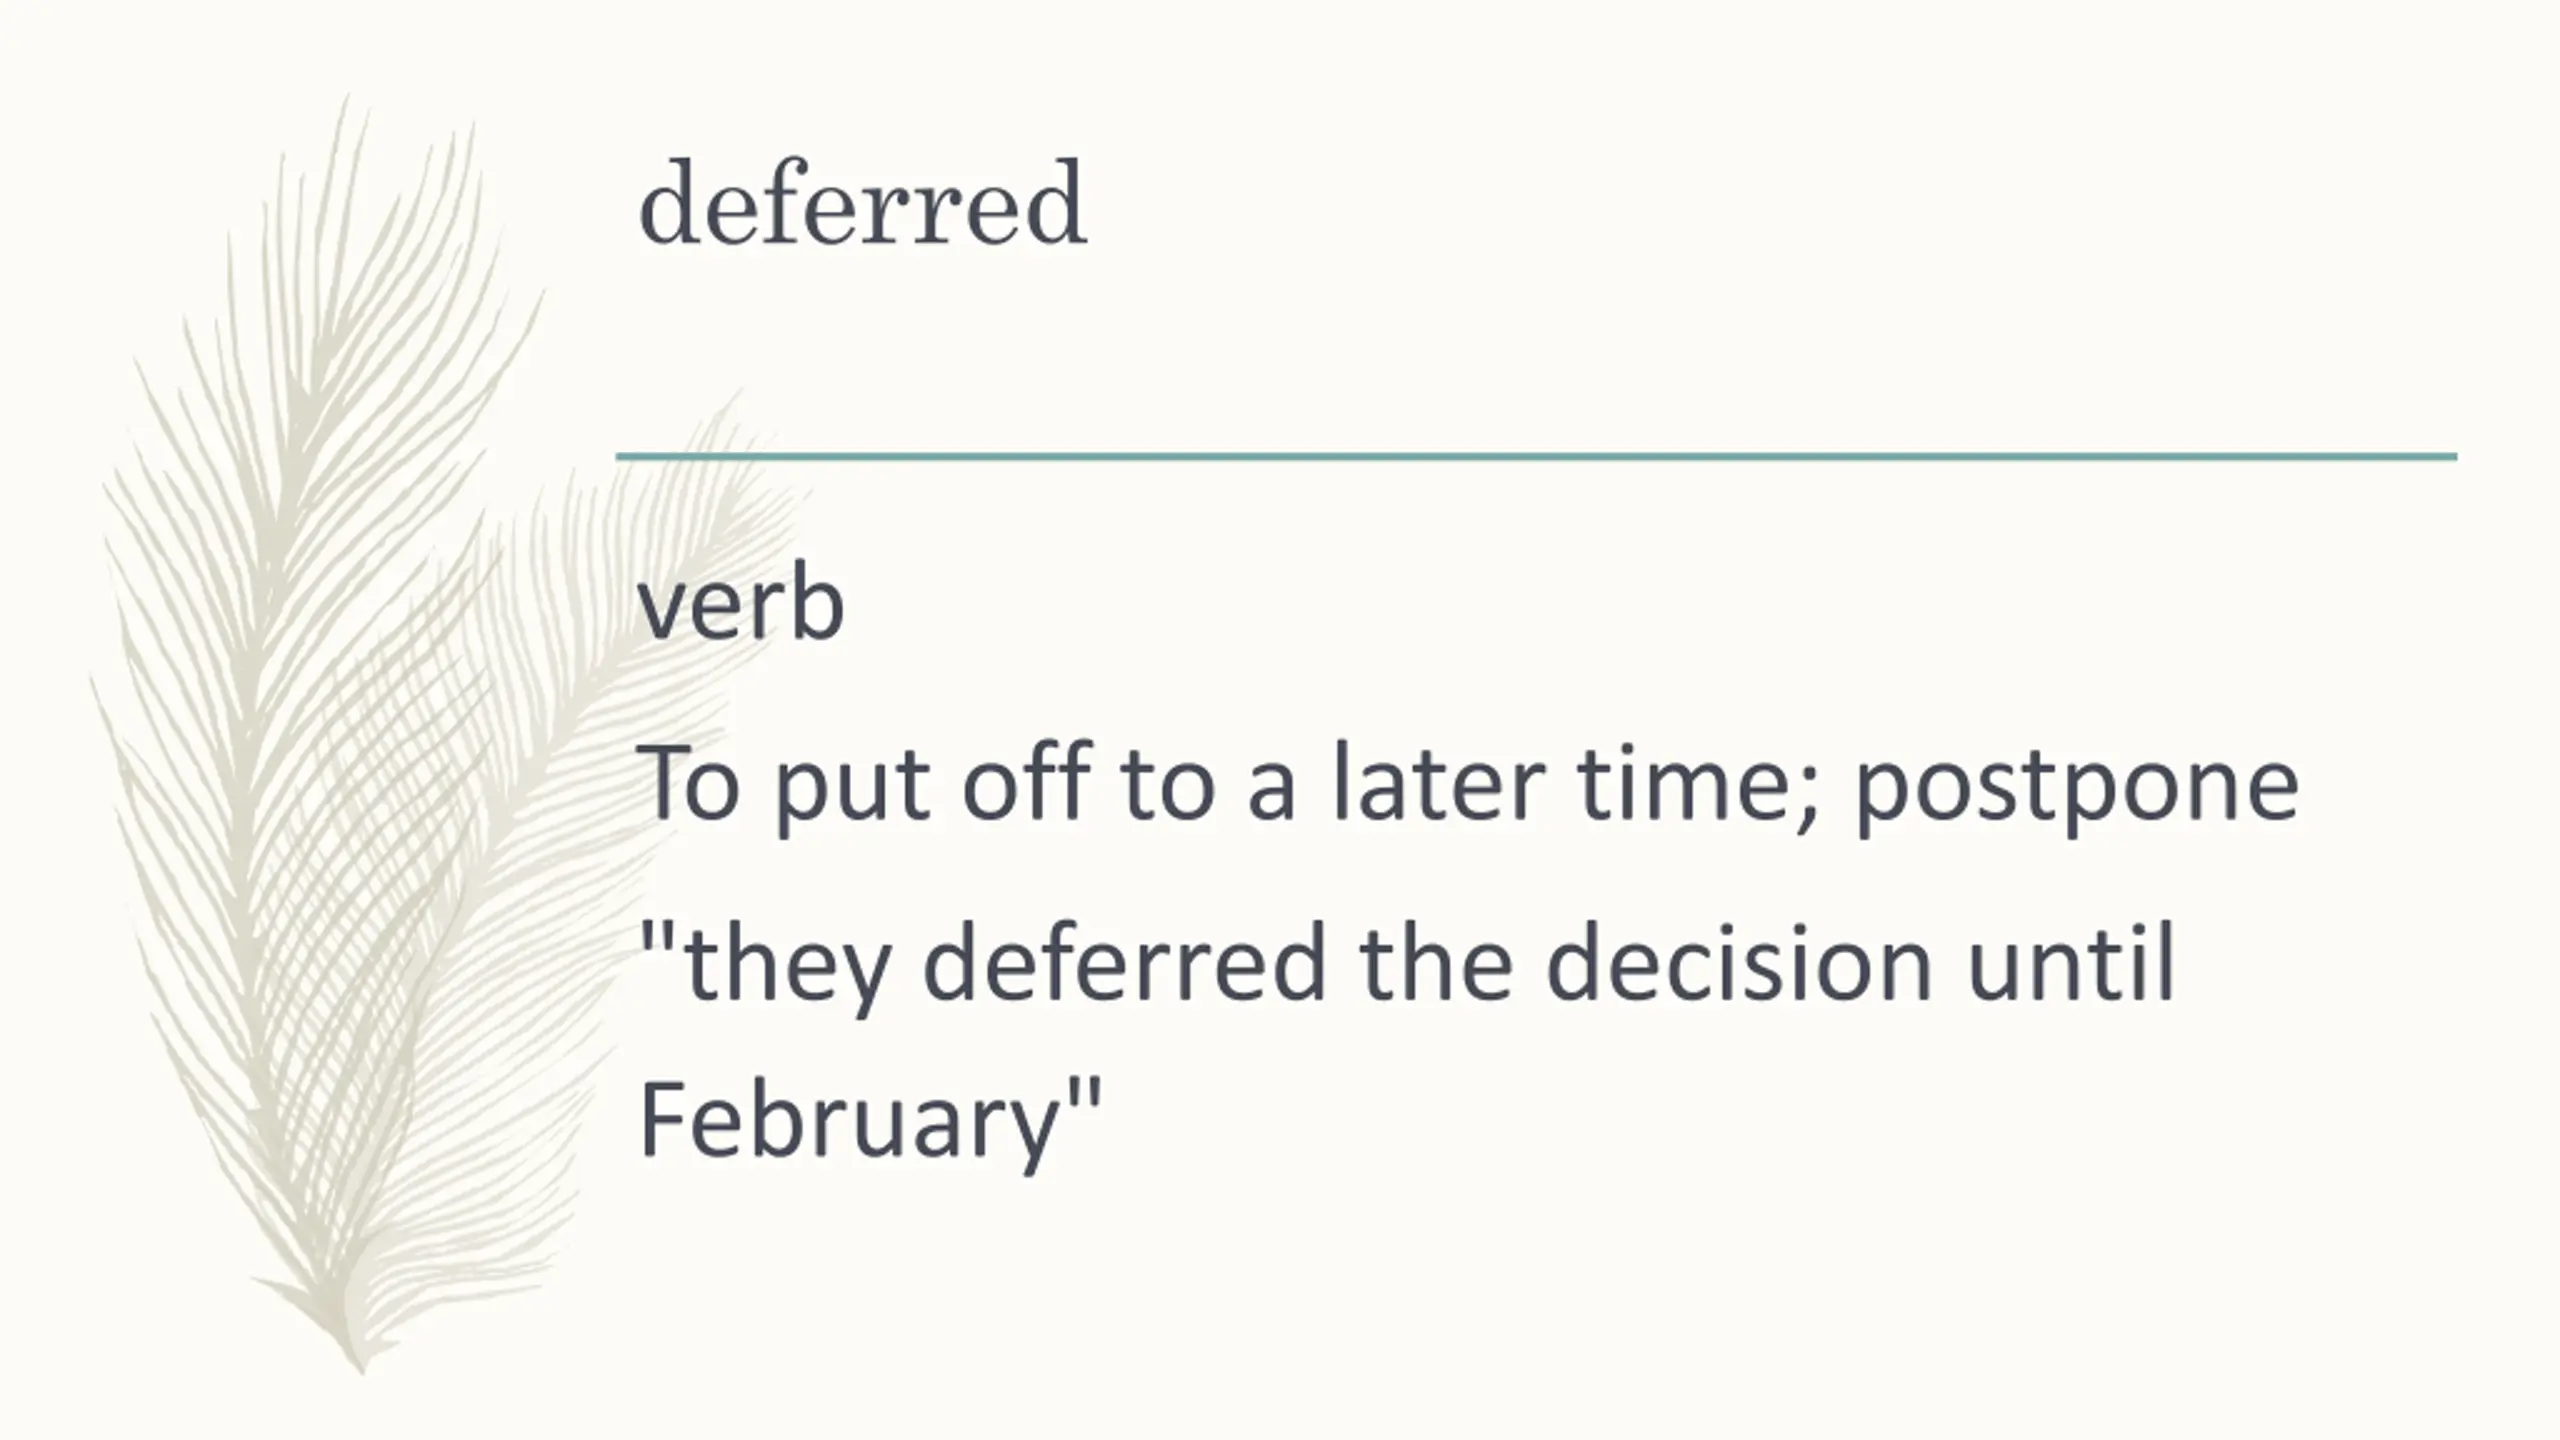Screen dimensions: 2560x1440
Task: Click the teal horizontal divider line
Action: pos(1536,457)
